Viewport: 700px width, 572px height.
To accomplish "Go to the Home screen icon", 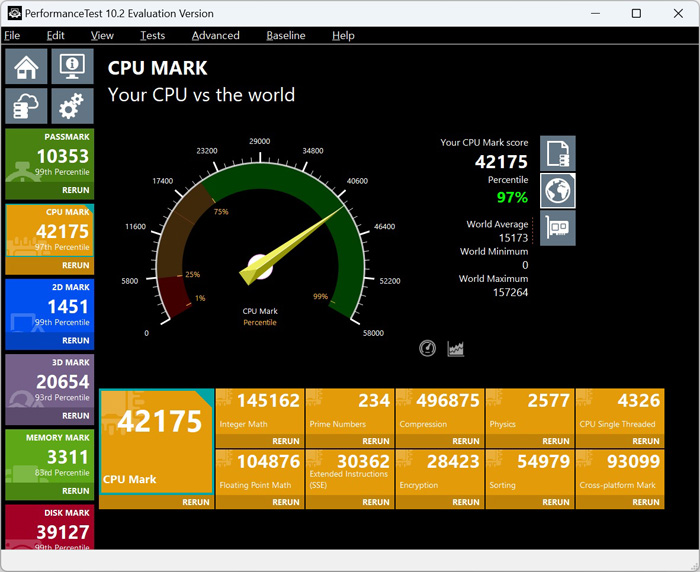I will click(26, 67).
